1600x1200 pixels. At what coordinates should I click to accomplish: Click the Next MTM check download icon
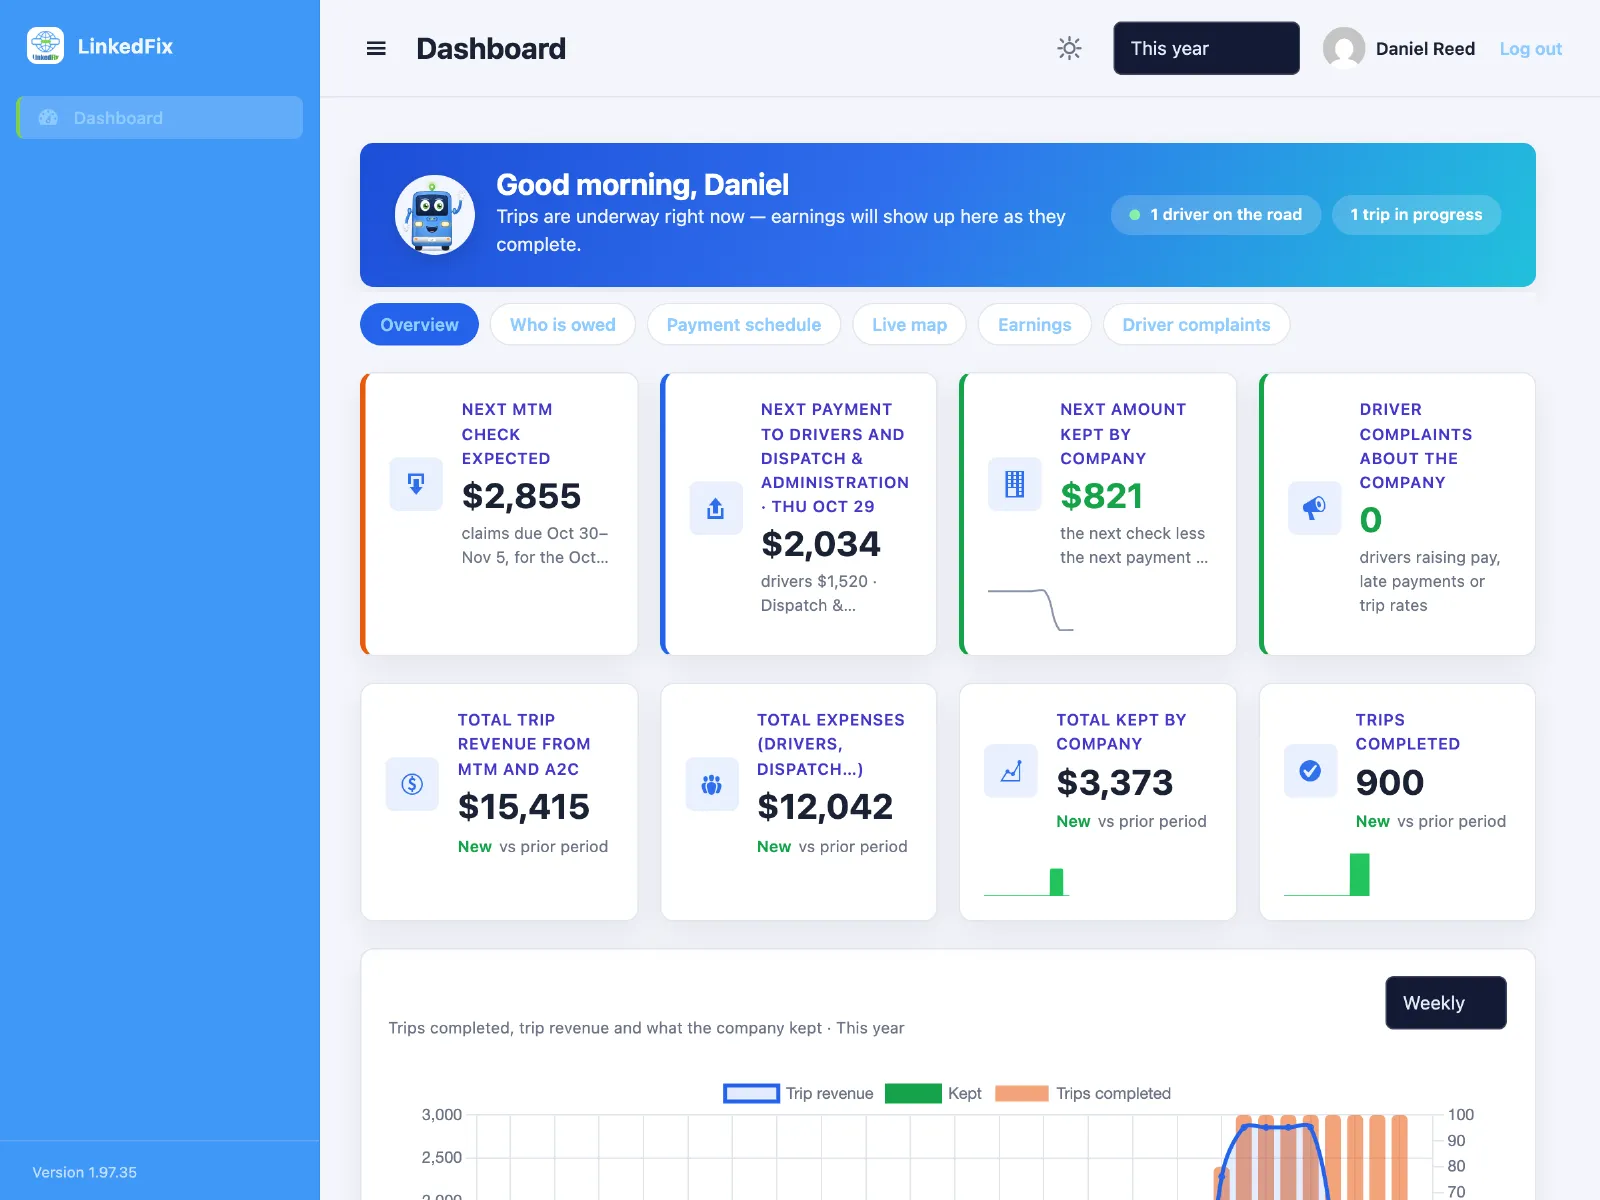416,484
